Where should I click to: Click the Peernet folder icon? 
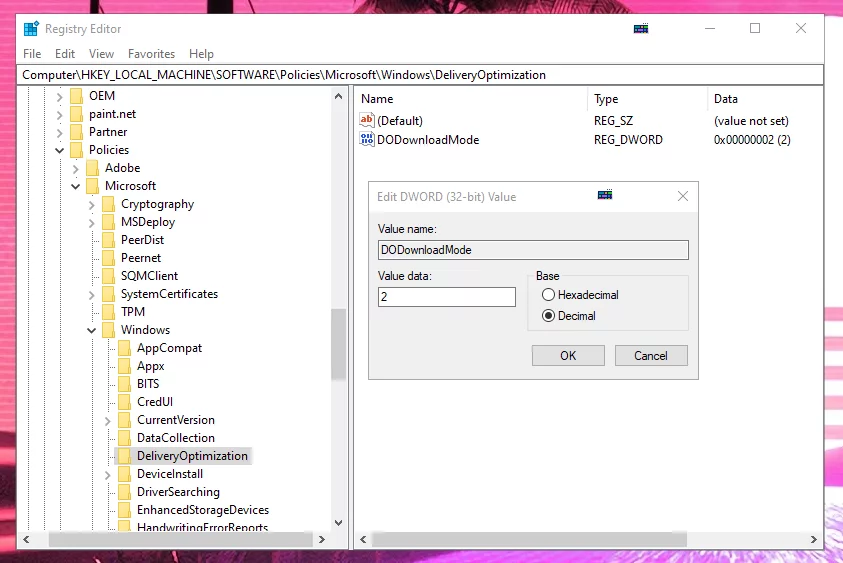[x=109, y=258]
